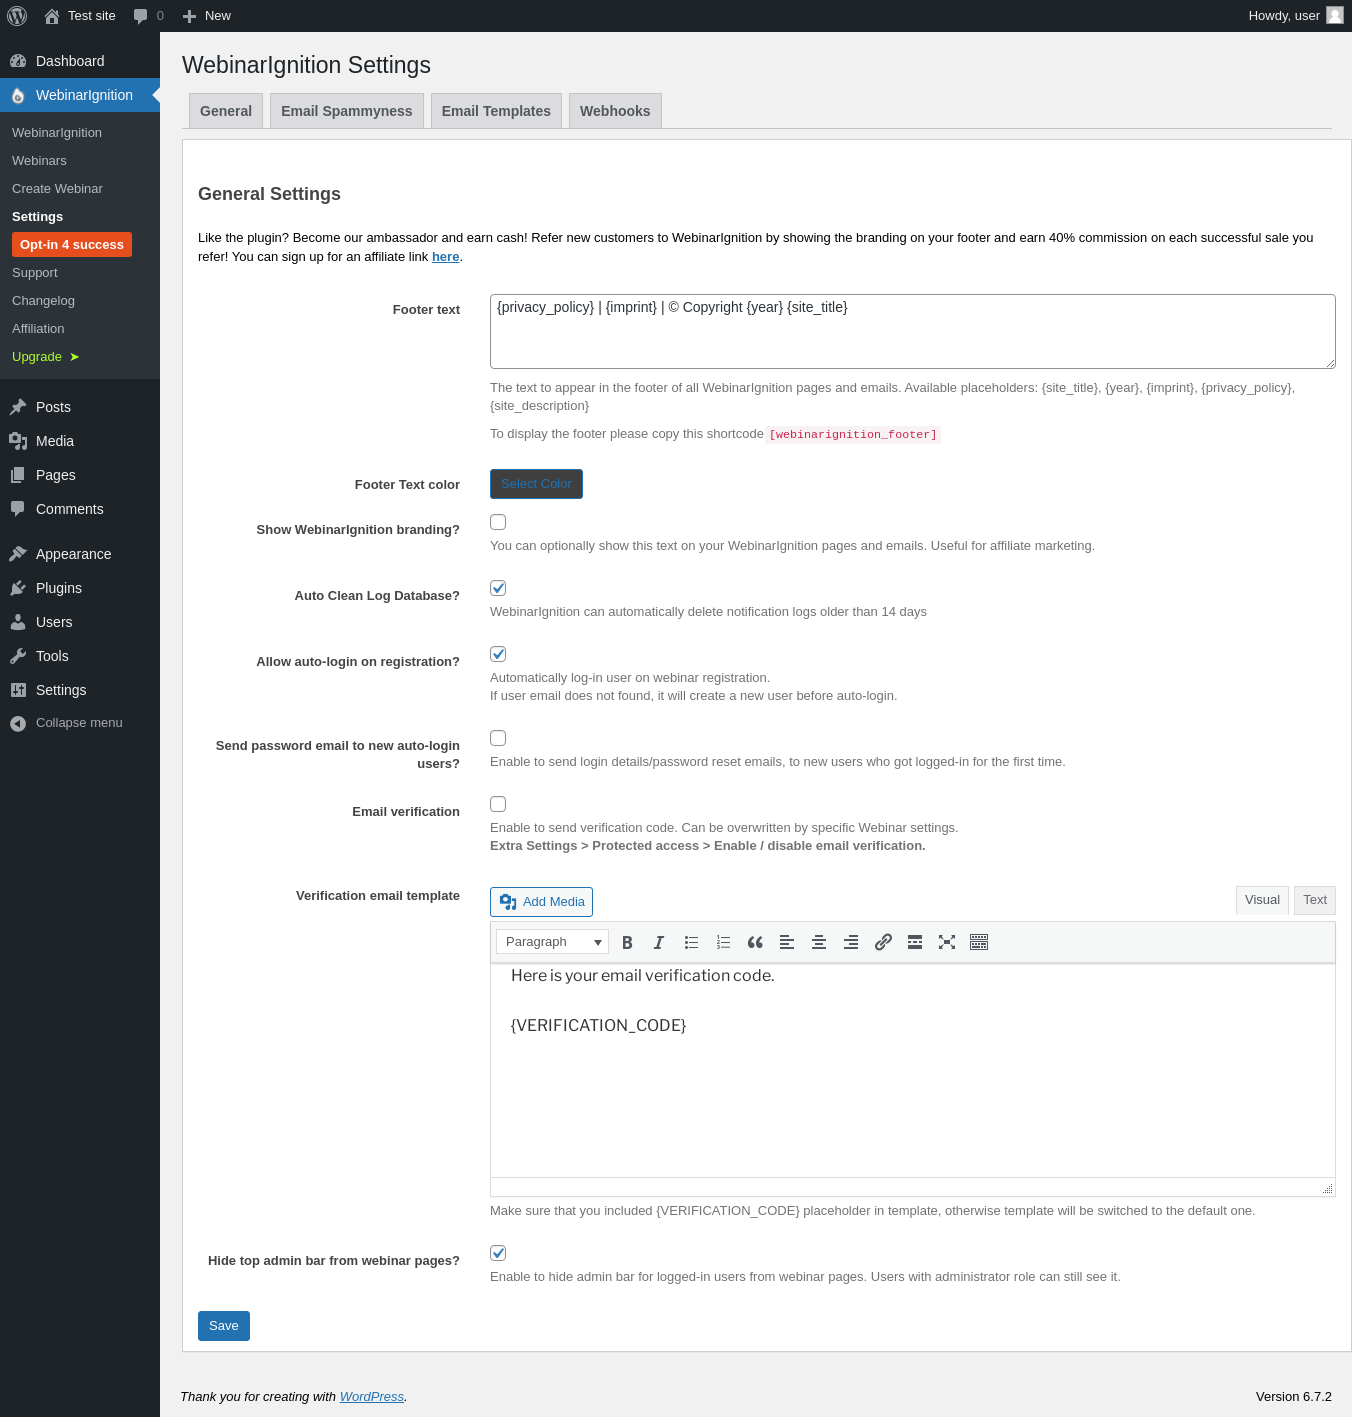Screen dimensions: 1352x1417
Task: Click the Plugins plug icon
Action: [x=18, y=588]
